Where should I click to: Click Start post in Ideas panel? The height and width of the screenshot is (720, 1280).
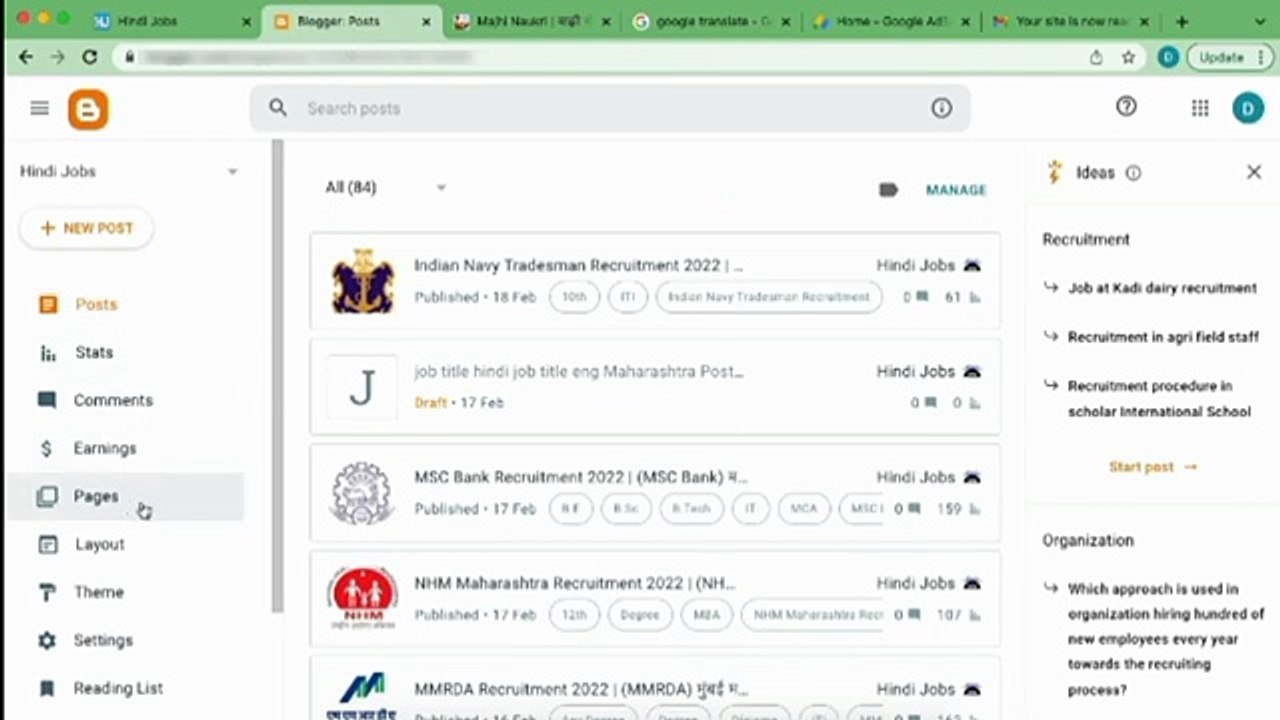pos(1153,467)
